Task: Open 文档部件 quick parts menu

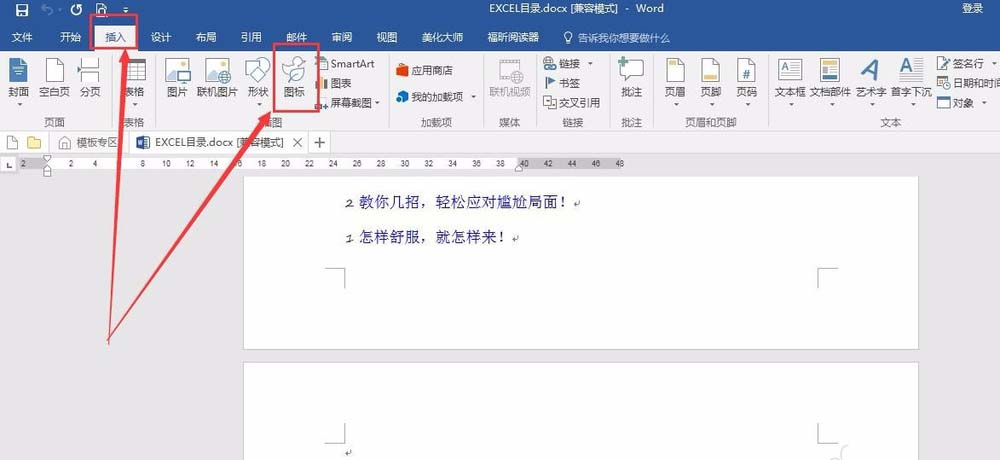Action: (830, 82)
